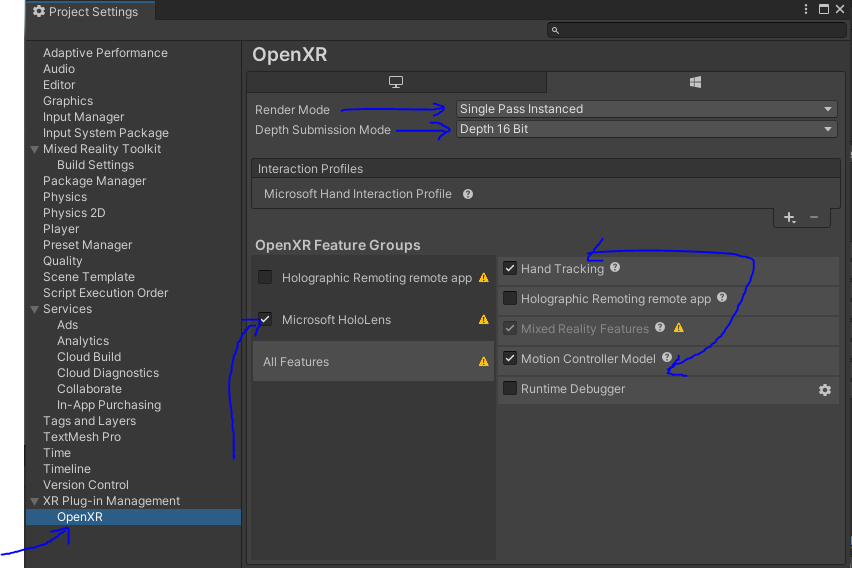
Task: Select Build Settings under Mixed Reality Toolkit
Action: coord(95,165)
